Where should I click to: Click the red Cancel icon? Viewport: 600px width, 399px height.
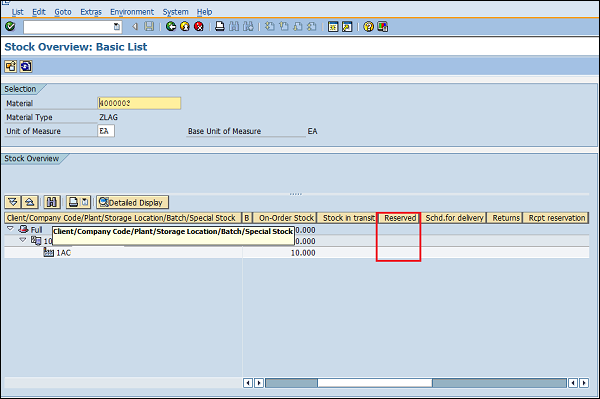(199, 26)
